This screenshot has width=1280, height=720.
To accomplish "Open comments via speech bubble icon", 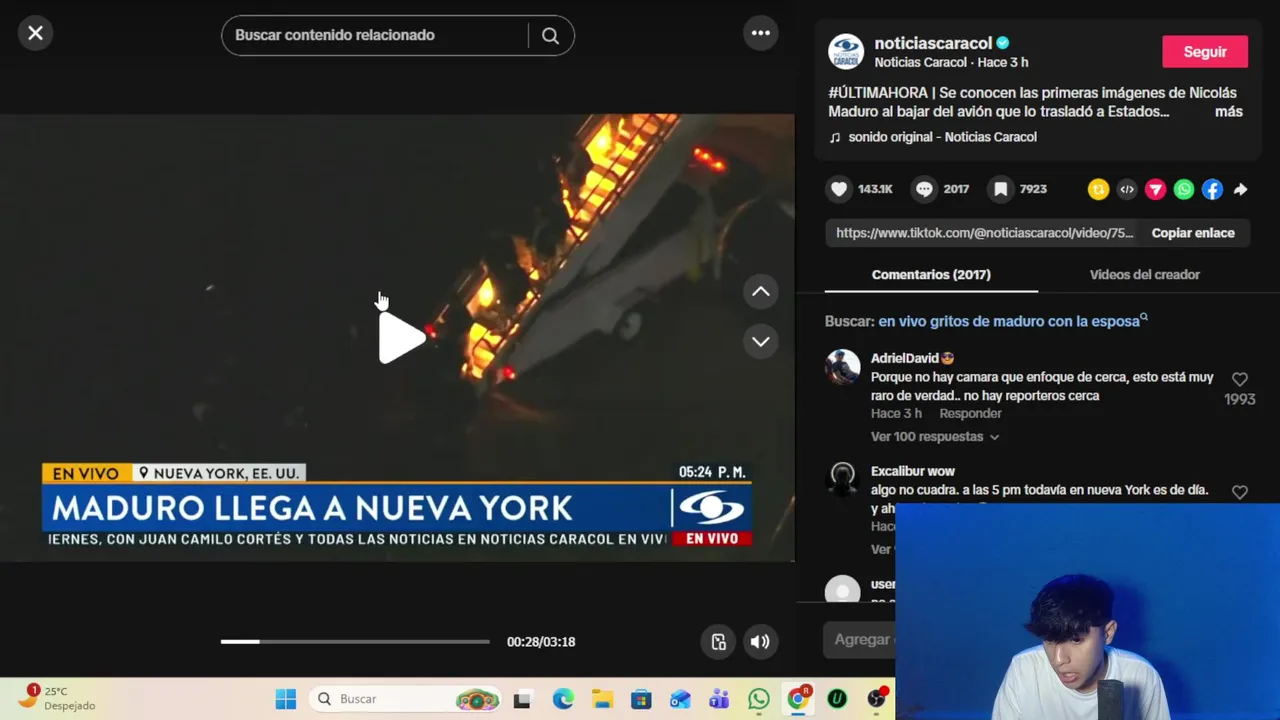I will tap(925, 189).
